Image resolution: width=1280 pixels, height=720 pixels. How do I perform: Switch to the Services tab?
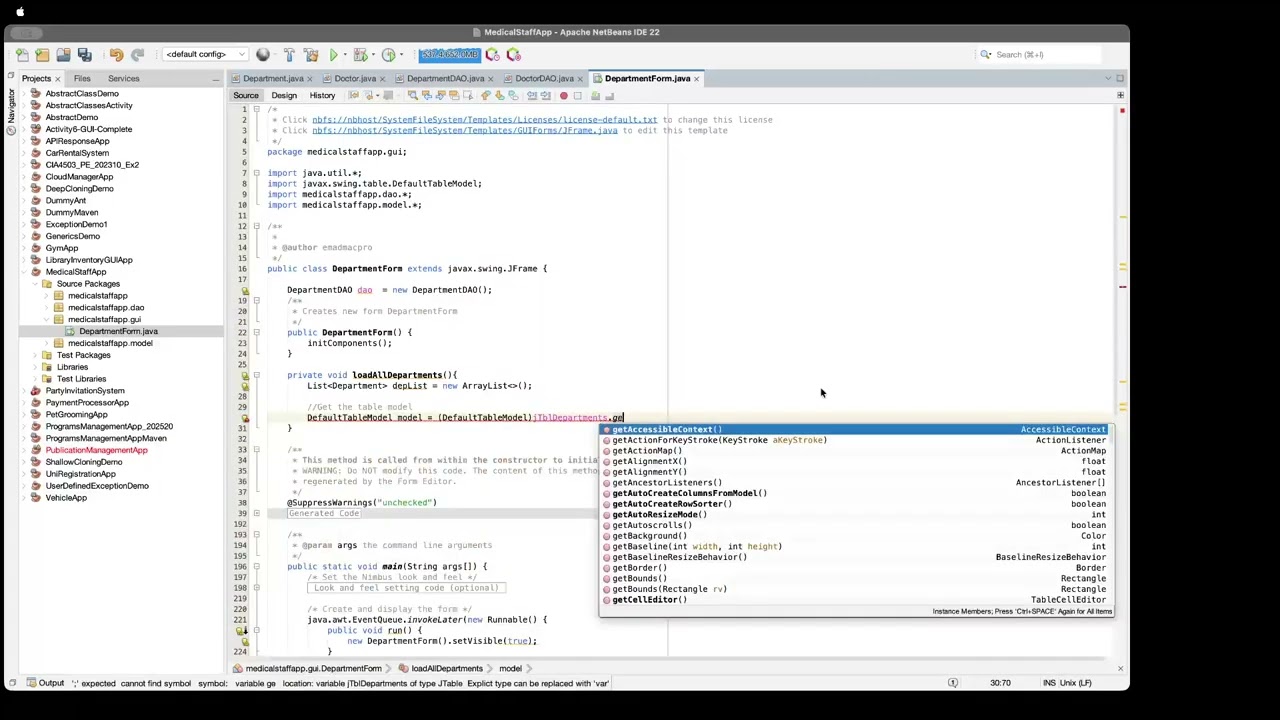click(123, 78)
